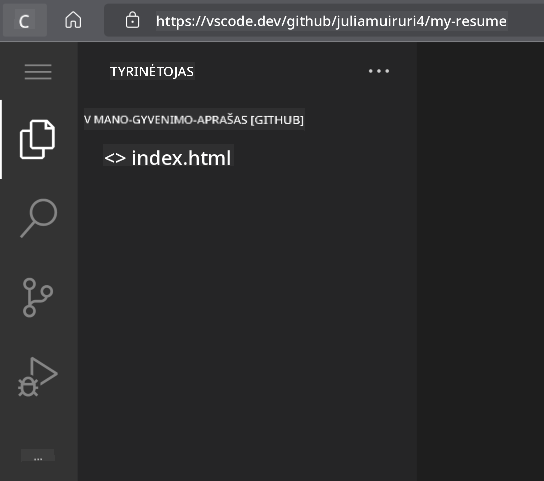Screen dimensions: 544x481
Task: Click the angle-brackets icon beside index.html
Action: pos(115,158)
